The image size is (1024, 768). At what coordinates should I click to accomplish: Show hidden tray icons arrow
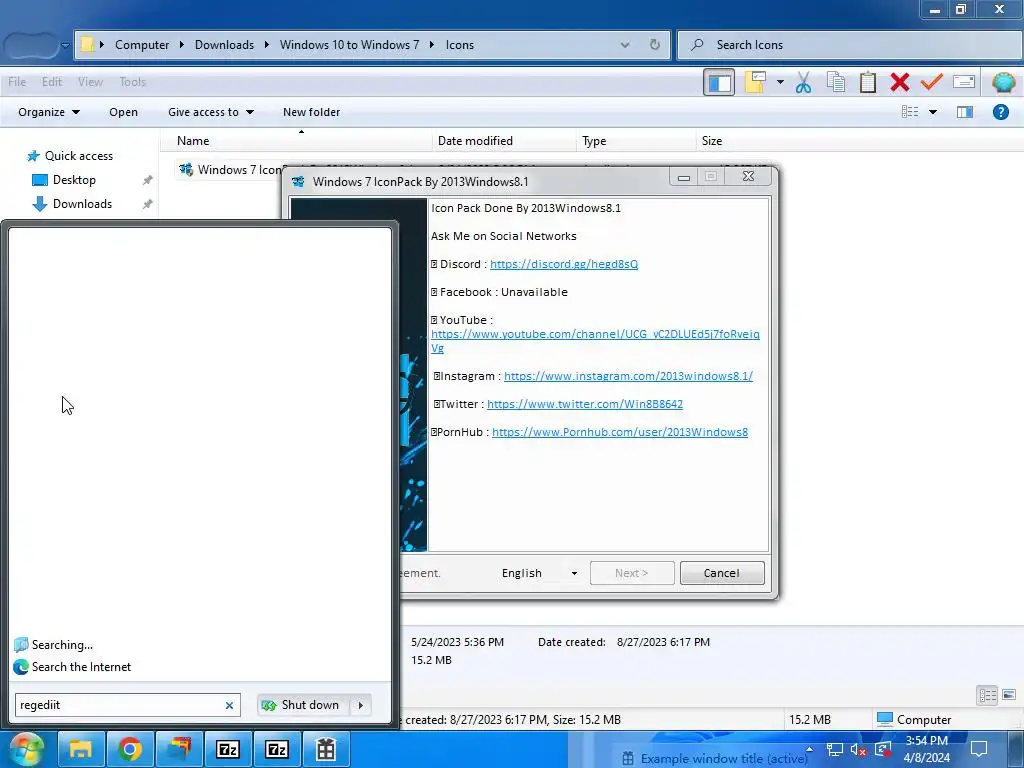tap(810, 749)
